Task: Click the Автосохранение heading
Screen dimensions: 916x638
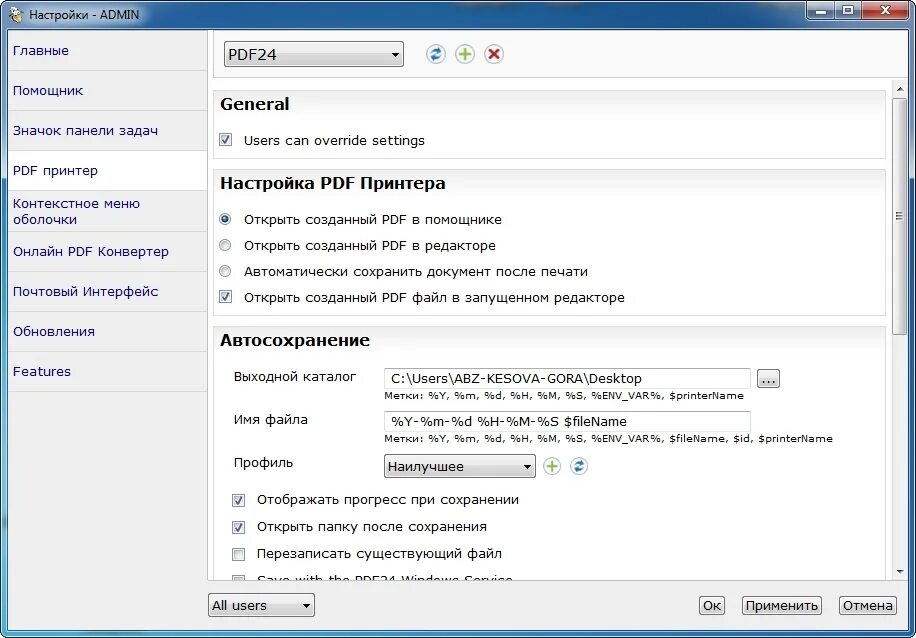Action: [295, 341]
